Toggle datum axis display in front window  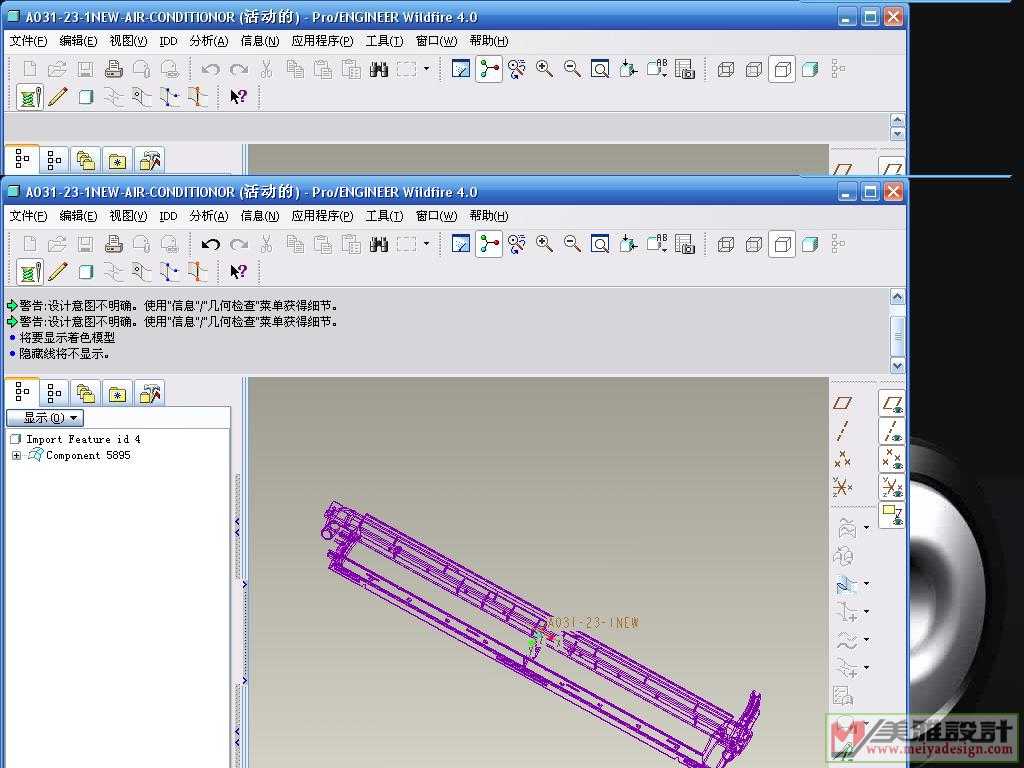[892, 431]
